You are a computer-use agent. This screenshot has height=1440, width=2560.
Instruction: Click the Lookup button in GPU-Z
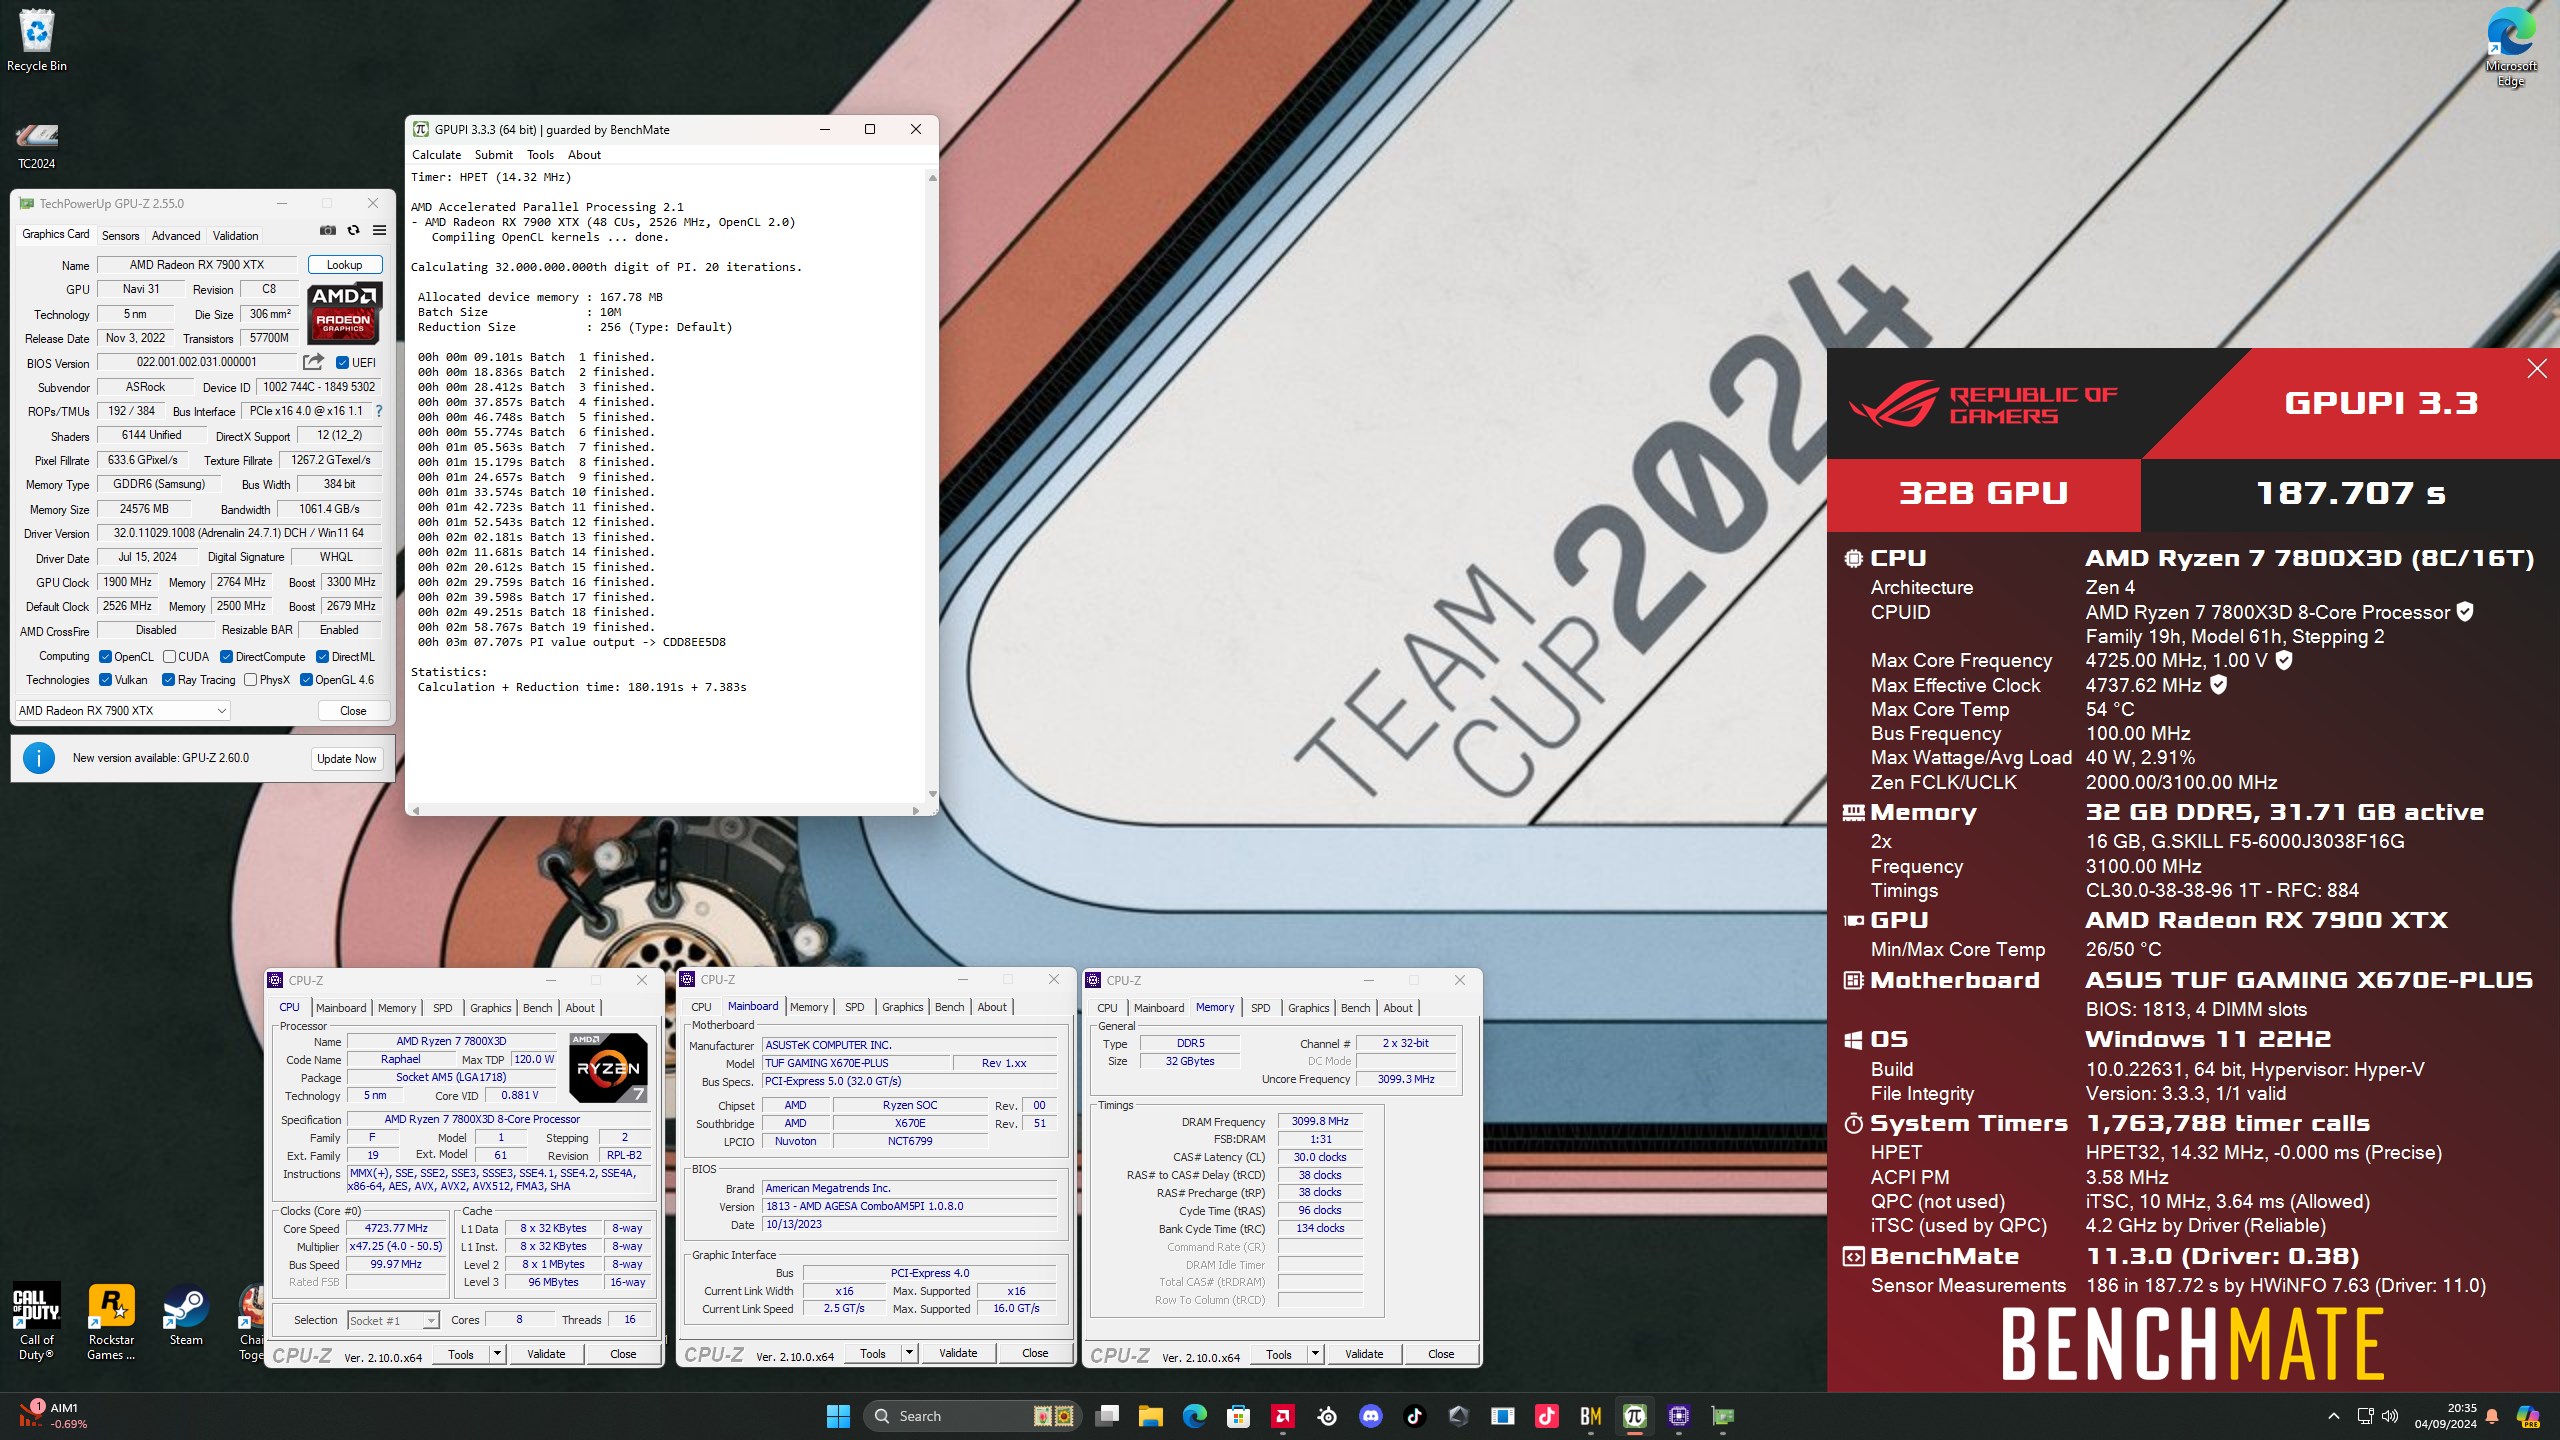(x=344, y=265)
